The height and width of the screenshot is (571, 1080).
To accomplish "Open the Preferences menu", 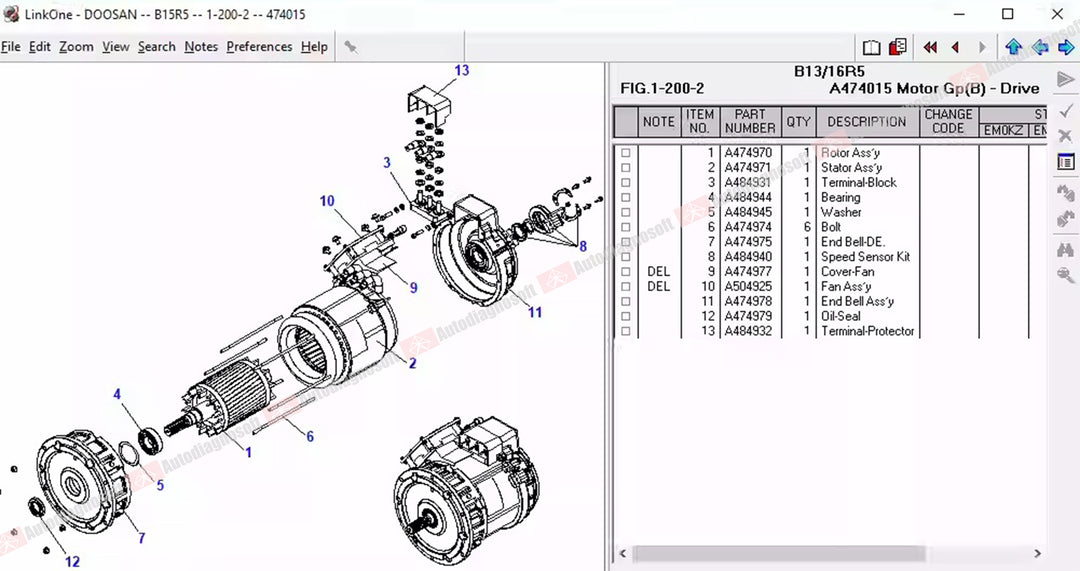I will tap(259, 47).
